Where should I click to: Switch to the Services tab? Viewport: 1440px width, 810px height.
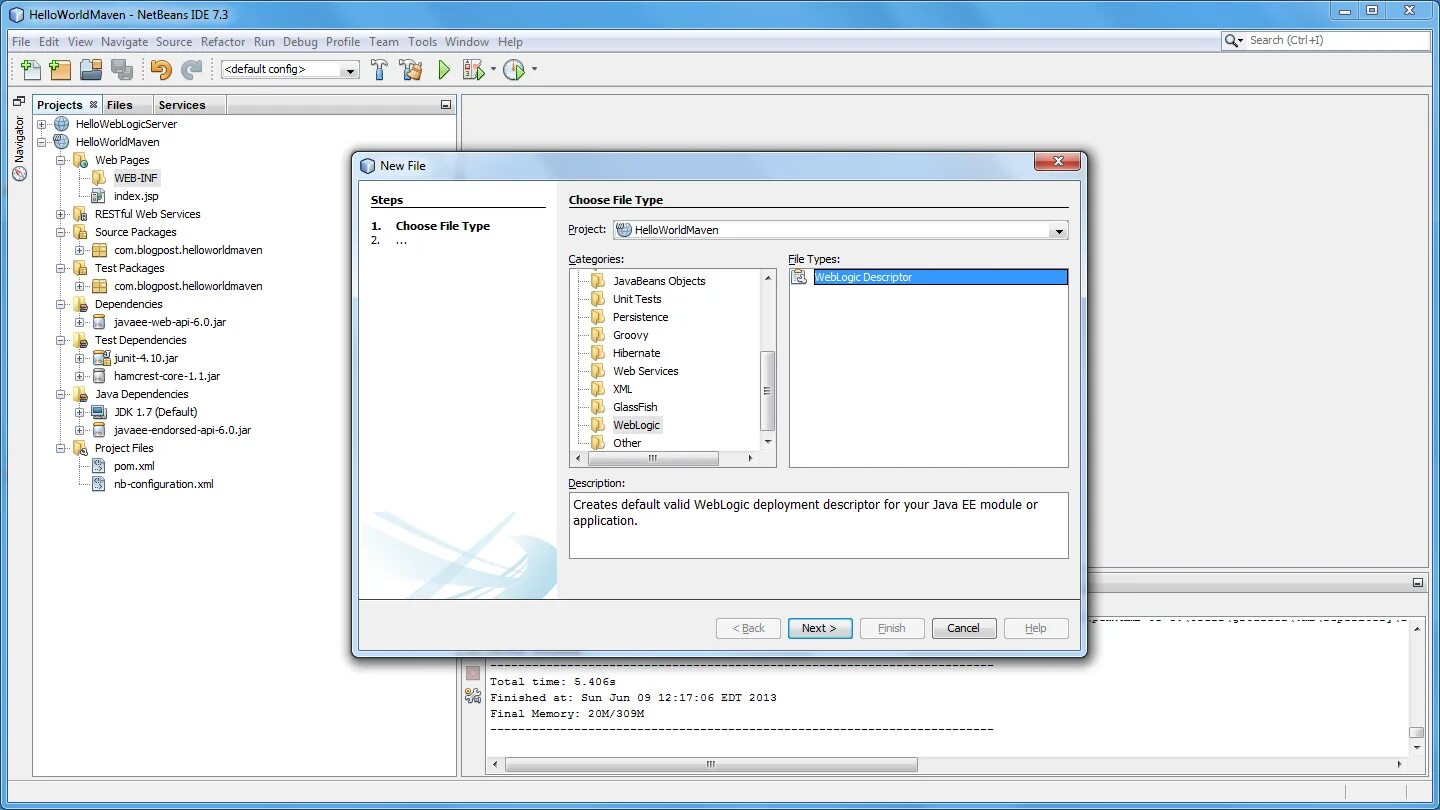[x=182, y=105]
